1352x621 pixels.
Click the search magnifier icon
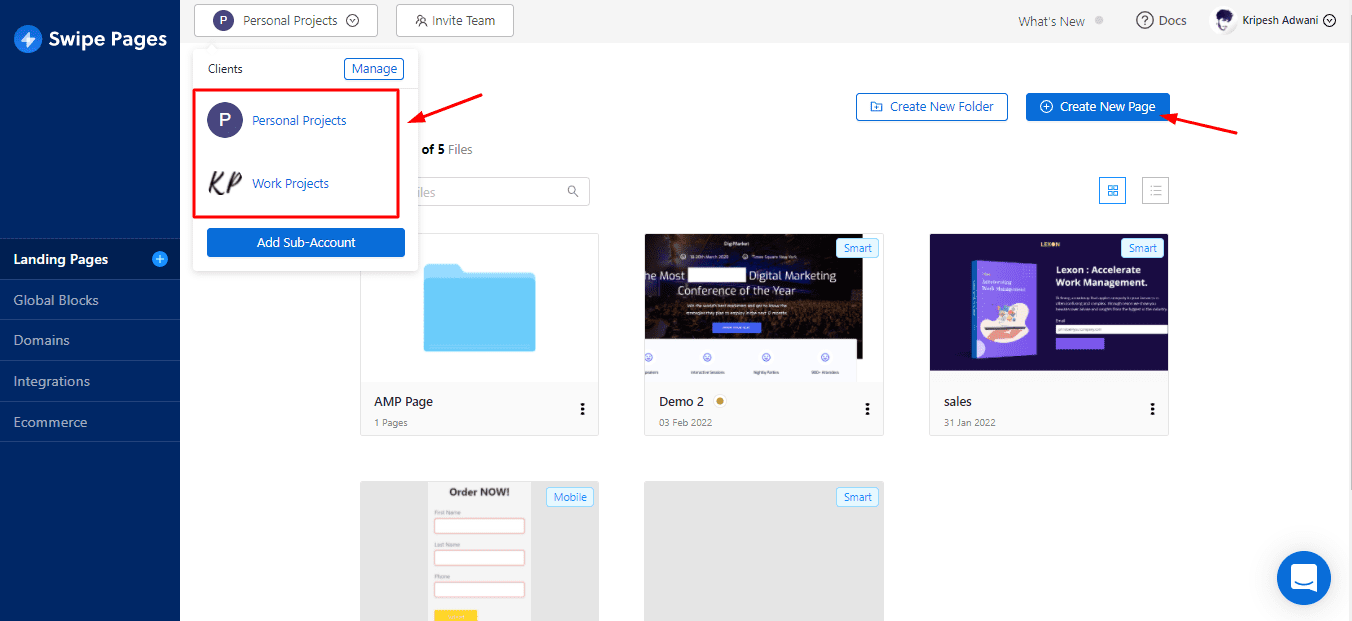click(x=573, y=191)
